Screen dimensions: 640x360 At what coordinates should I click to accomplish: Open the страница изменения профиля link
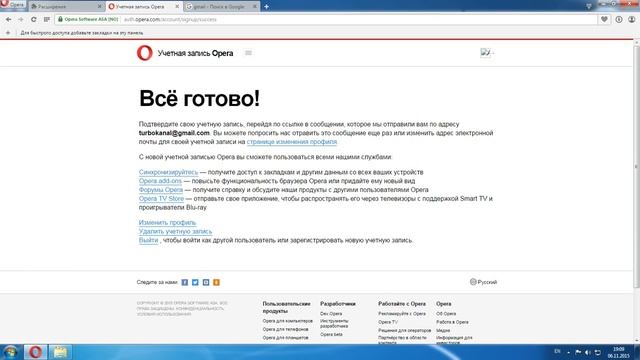pyautogui.click(x=292, y=142)
